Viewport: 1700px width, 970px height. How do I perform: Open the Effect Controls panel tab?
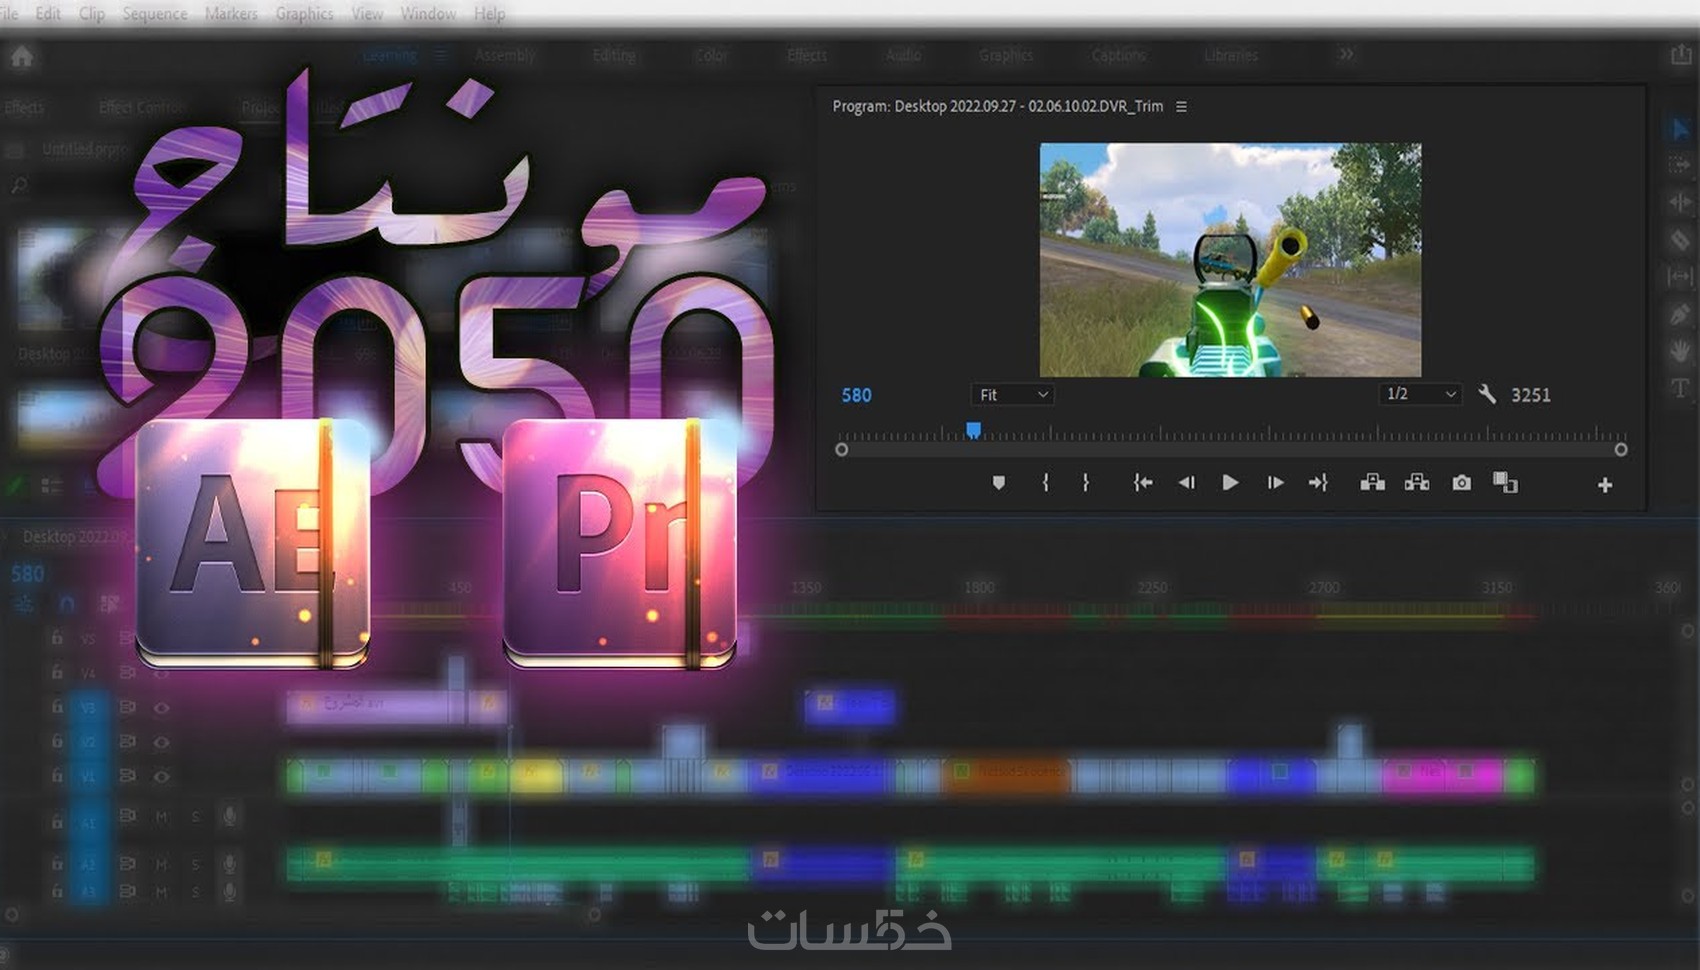tap(141, 107)
